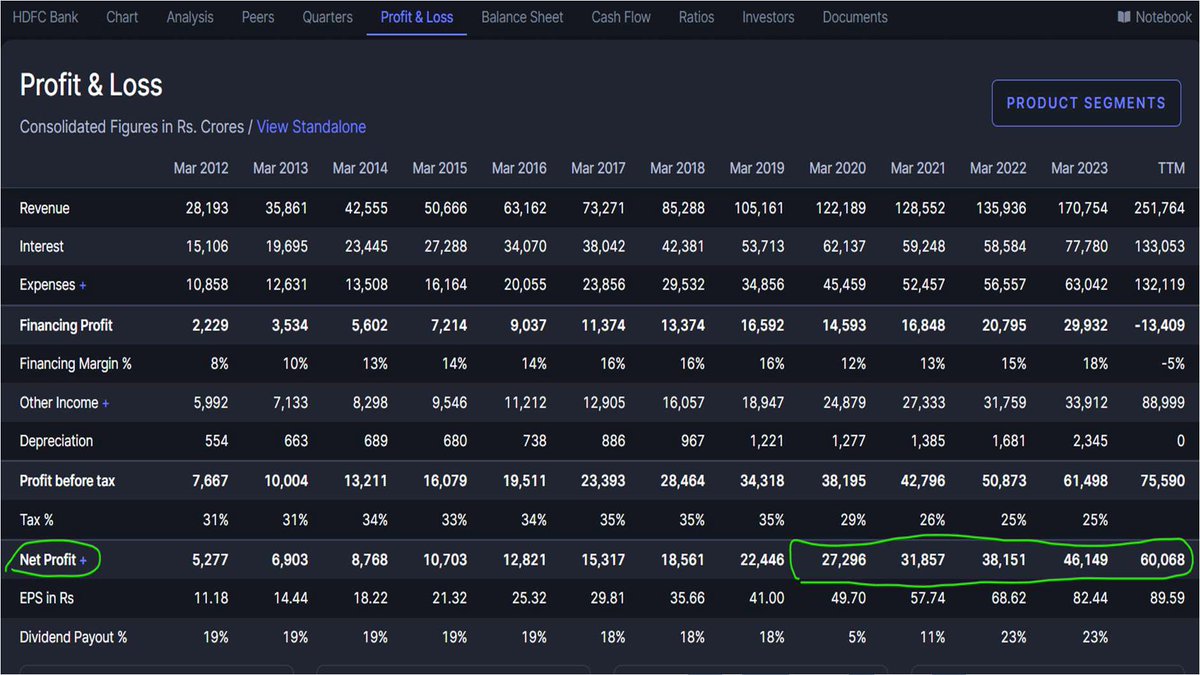Select the Quarters tab
The image size is (1200, 675).
[327, 17]
